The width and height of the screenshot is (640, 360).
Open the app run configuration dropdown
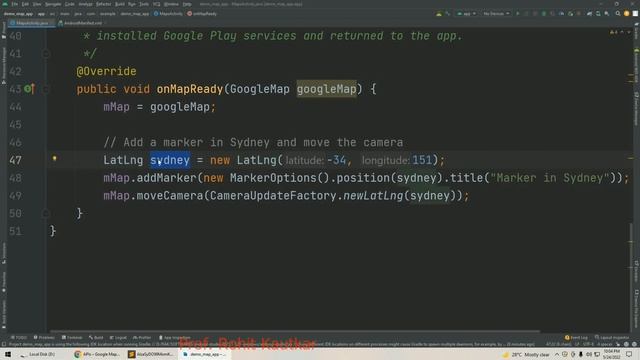point(466,14)
